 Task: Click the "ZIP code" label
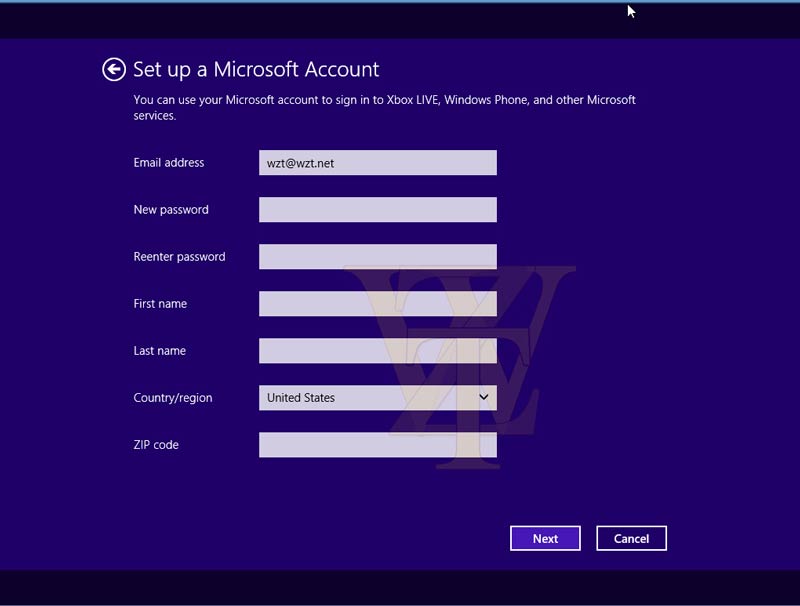click(x=156, y=445)
